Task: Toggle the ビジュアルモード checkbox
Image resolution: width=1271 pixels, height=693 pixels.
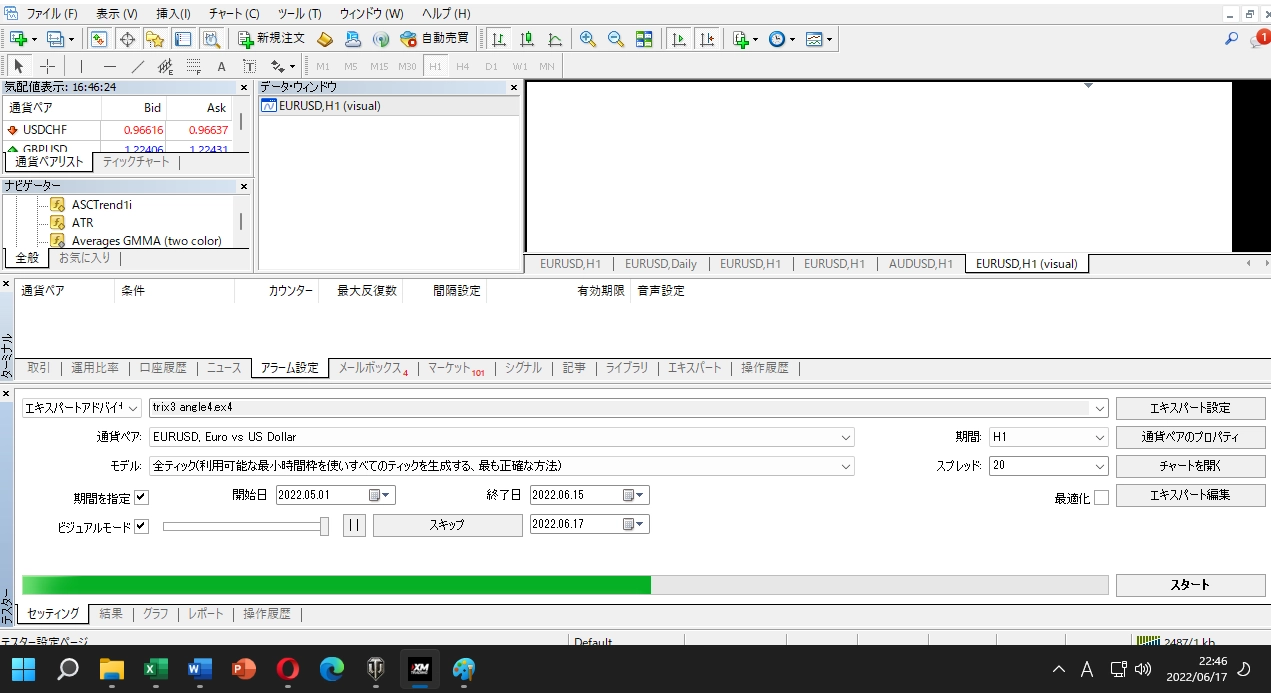Action: 141,526
